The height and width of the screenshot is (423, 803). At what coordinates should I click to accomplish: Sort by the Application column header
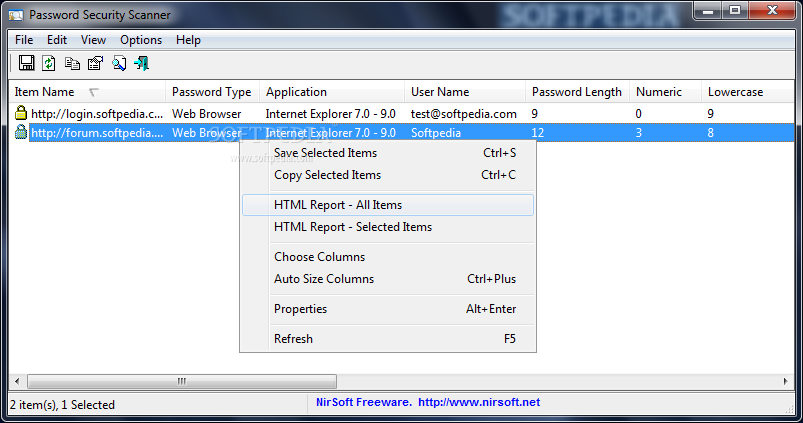click(x=332, y=92)
